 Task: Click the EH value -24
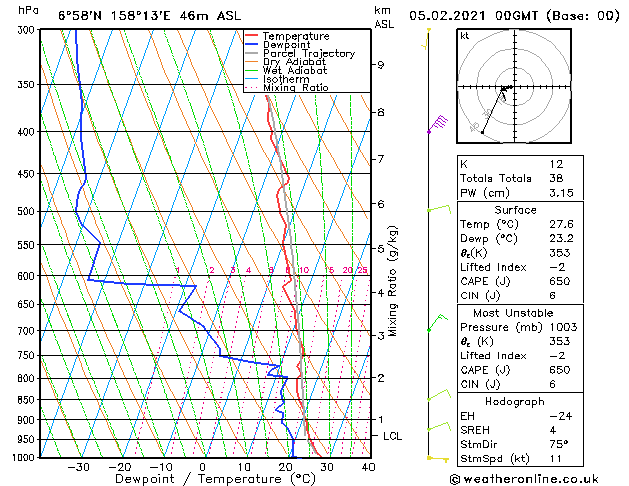[x=561, y=416]
